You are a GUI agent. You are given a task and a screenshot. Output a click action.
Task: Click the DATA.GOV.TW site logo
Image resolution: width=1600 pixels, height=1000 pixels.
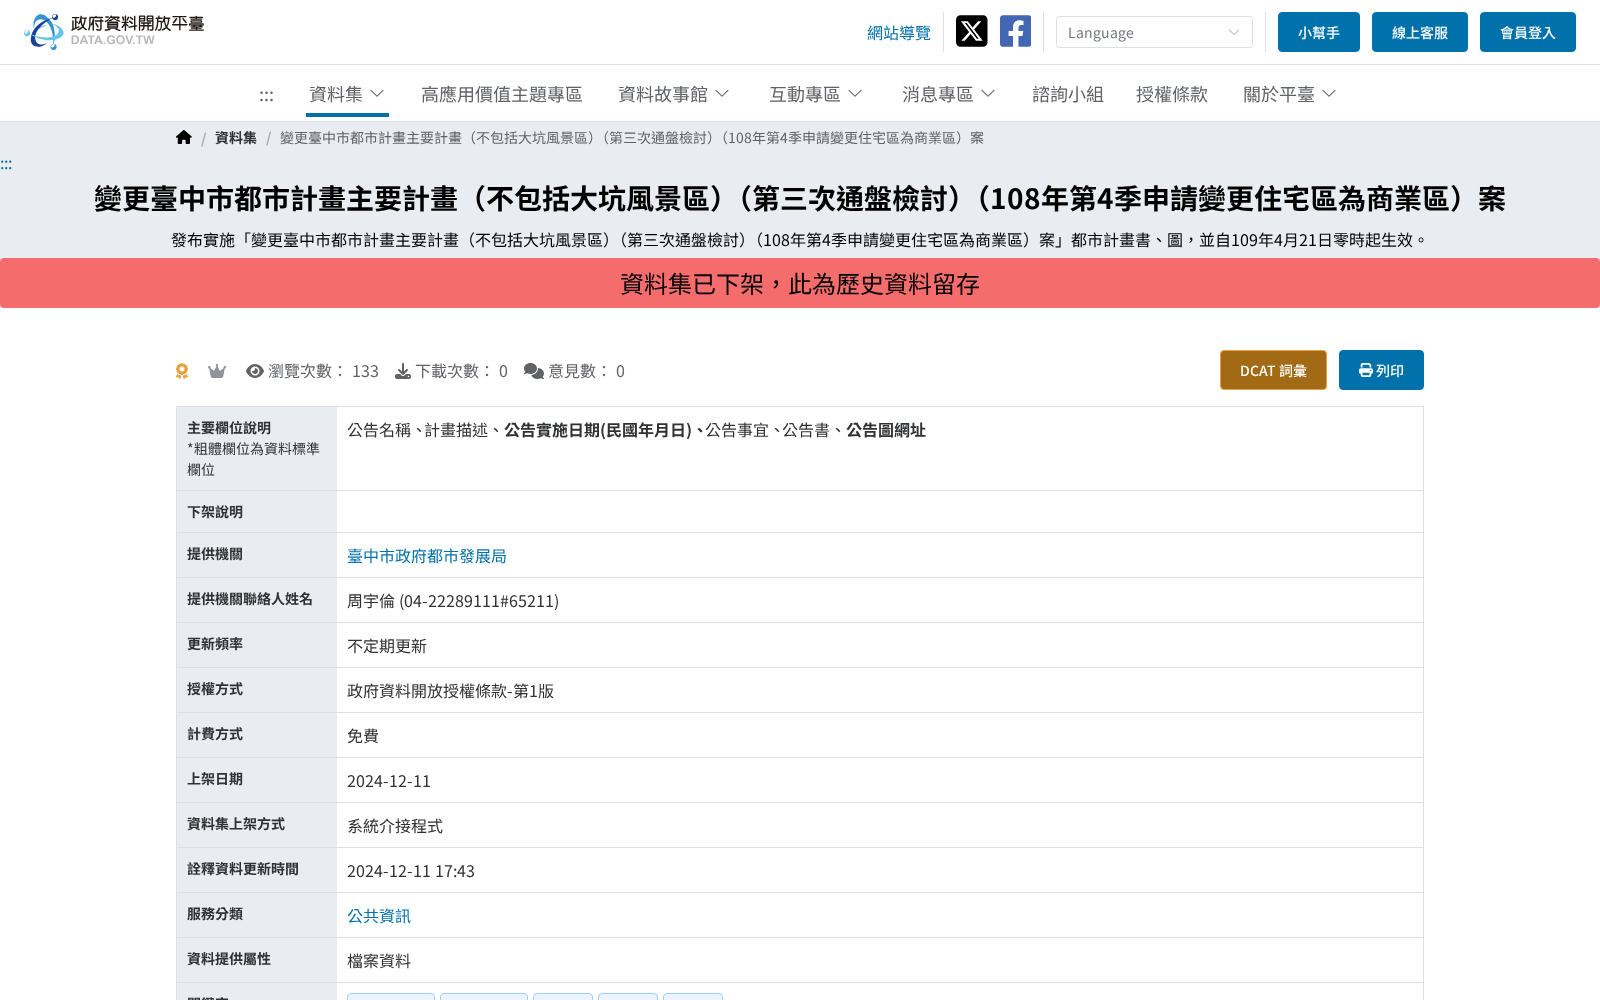[114, 31]
